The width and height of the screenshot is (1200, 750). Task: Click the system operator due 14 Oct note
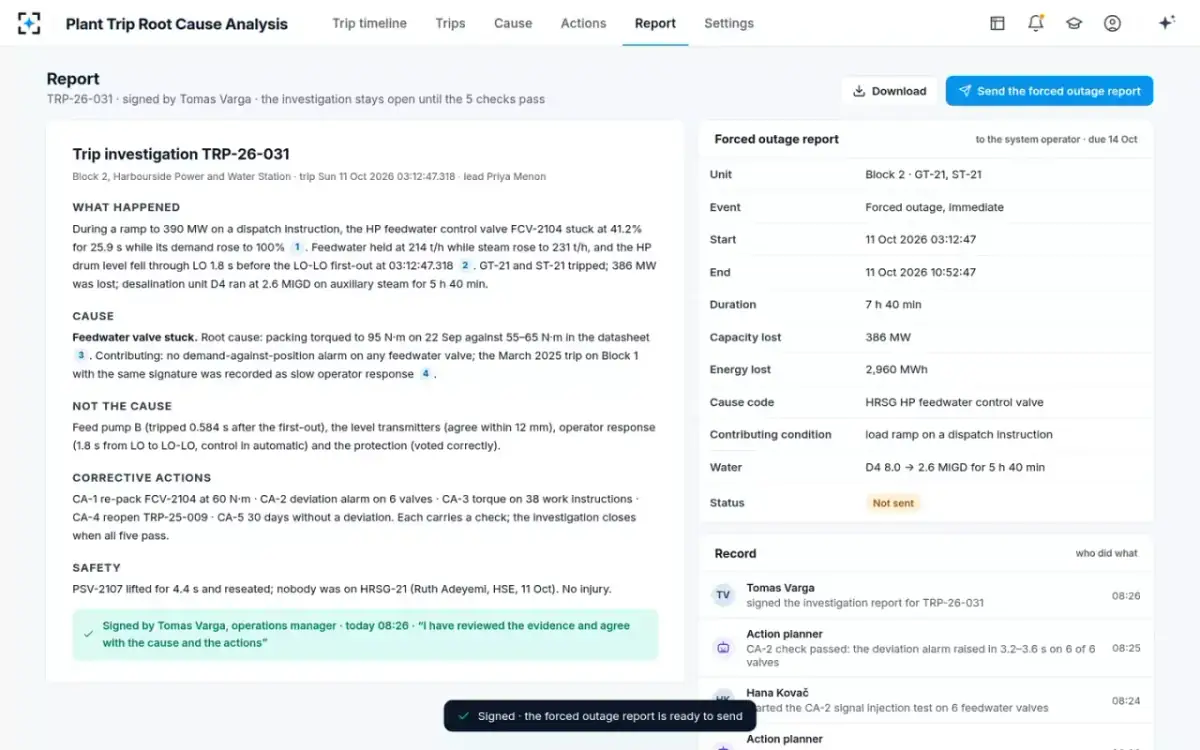(1056, 139)
